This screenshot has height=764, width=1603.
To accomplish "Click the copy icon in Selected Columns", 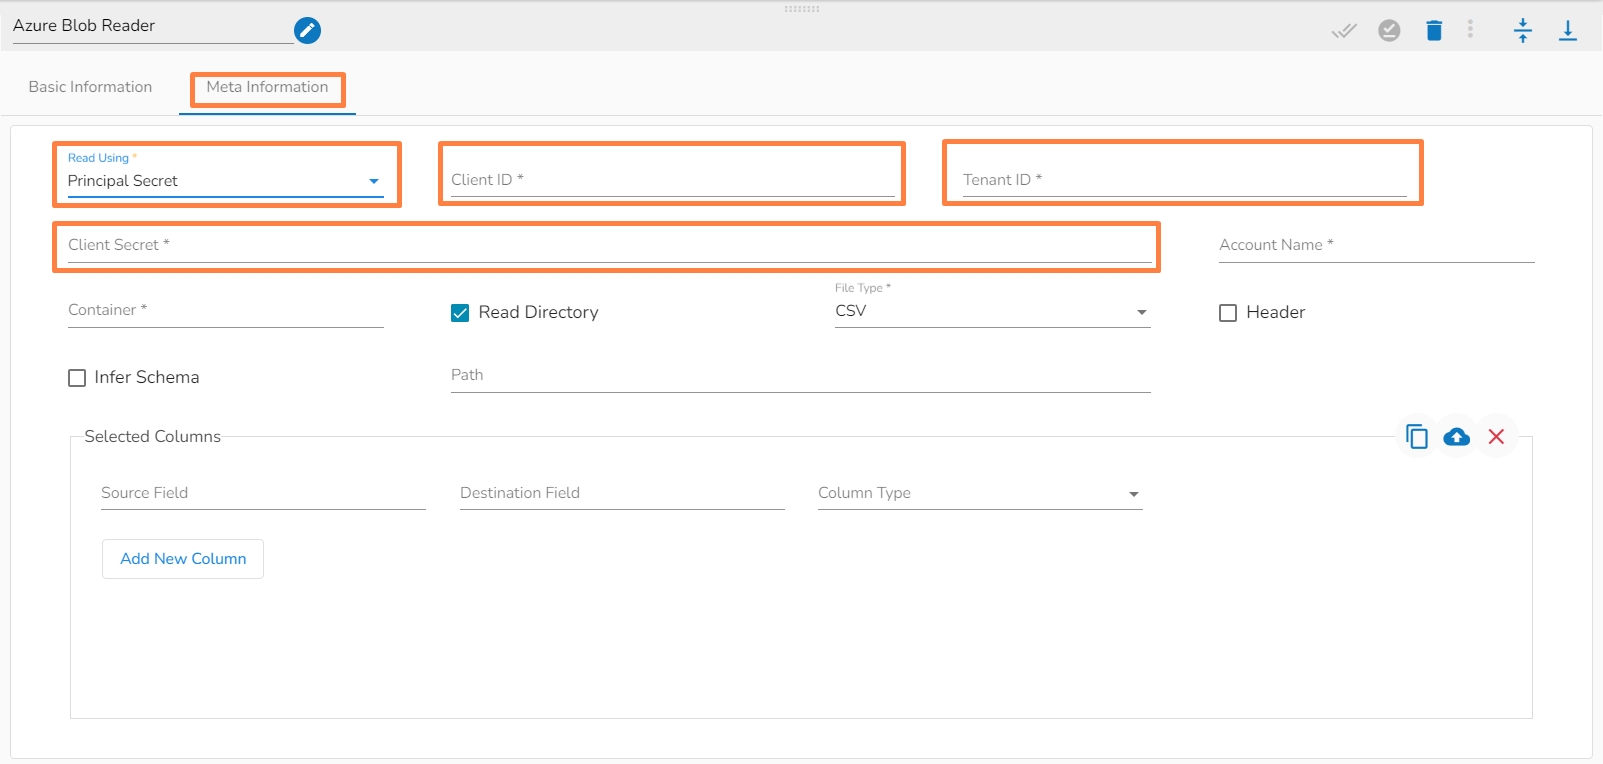I will pyautogui.click(x=1416, y=437).
